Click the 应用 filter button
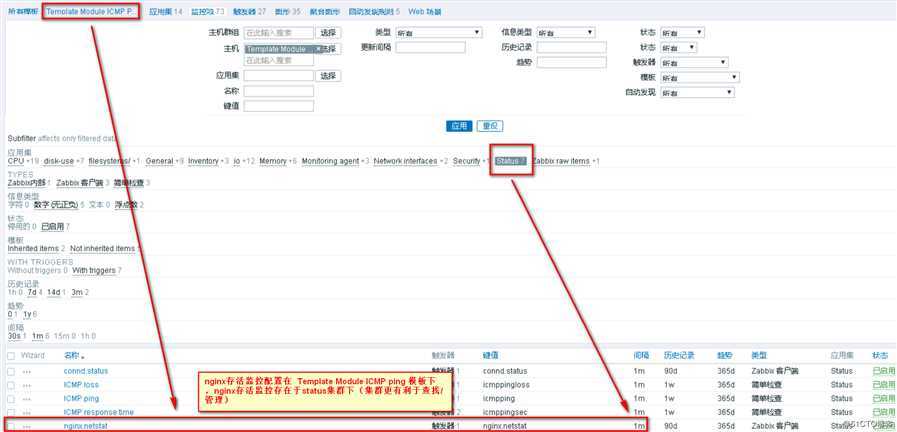 459,126
